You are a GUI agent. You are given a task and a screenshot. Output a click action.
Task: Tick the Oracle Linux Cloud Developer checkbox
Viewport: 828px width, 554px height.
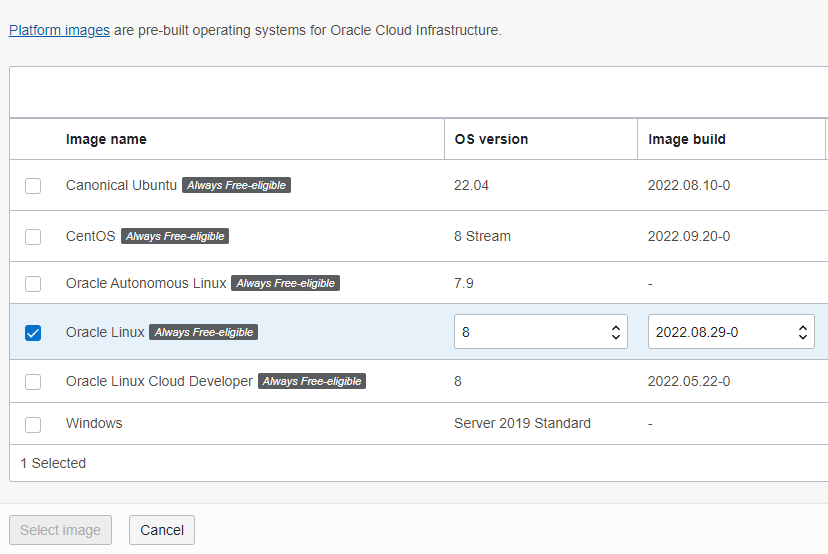33,381
